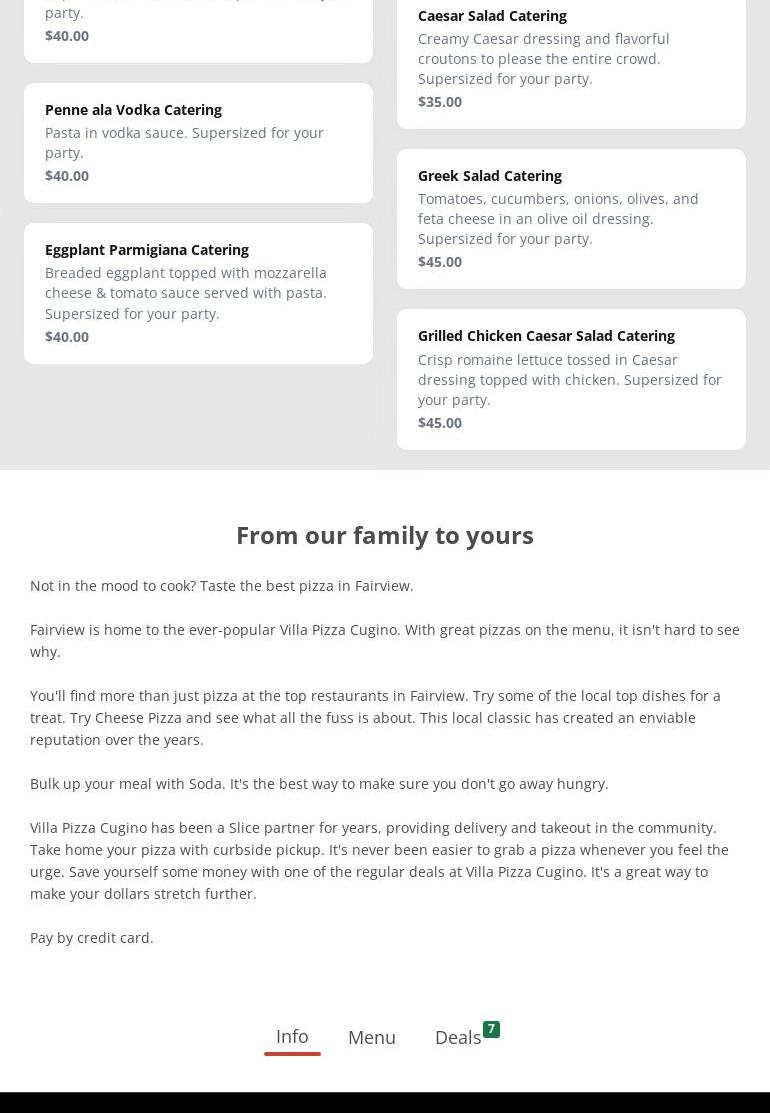
Task: Click the Greek Salad description text
Action: coord(558,219)
